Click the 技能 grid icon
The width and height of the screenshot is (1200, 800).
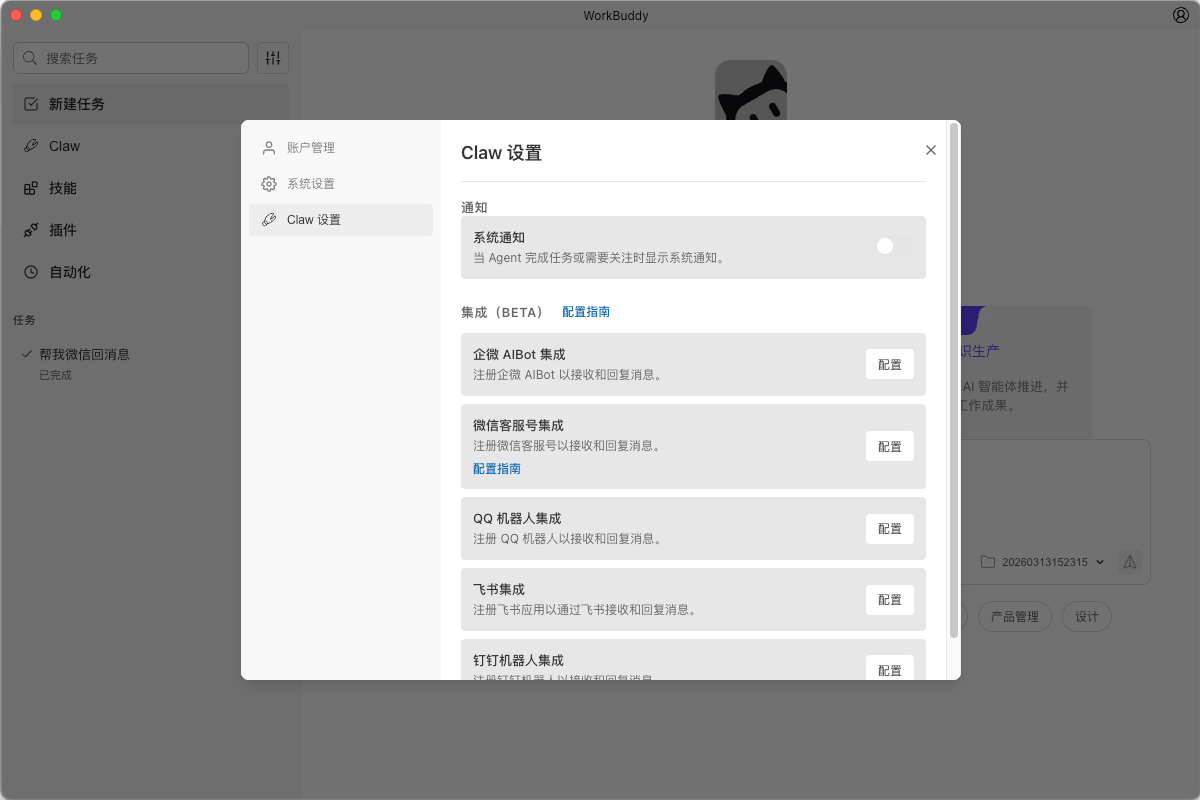pos(31,188)
